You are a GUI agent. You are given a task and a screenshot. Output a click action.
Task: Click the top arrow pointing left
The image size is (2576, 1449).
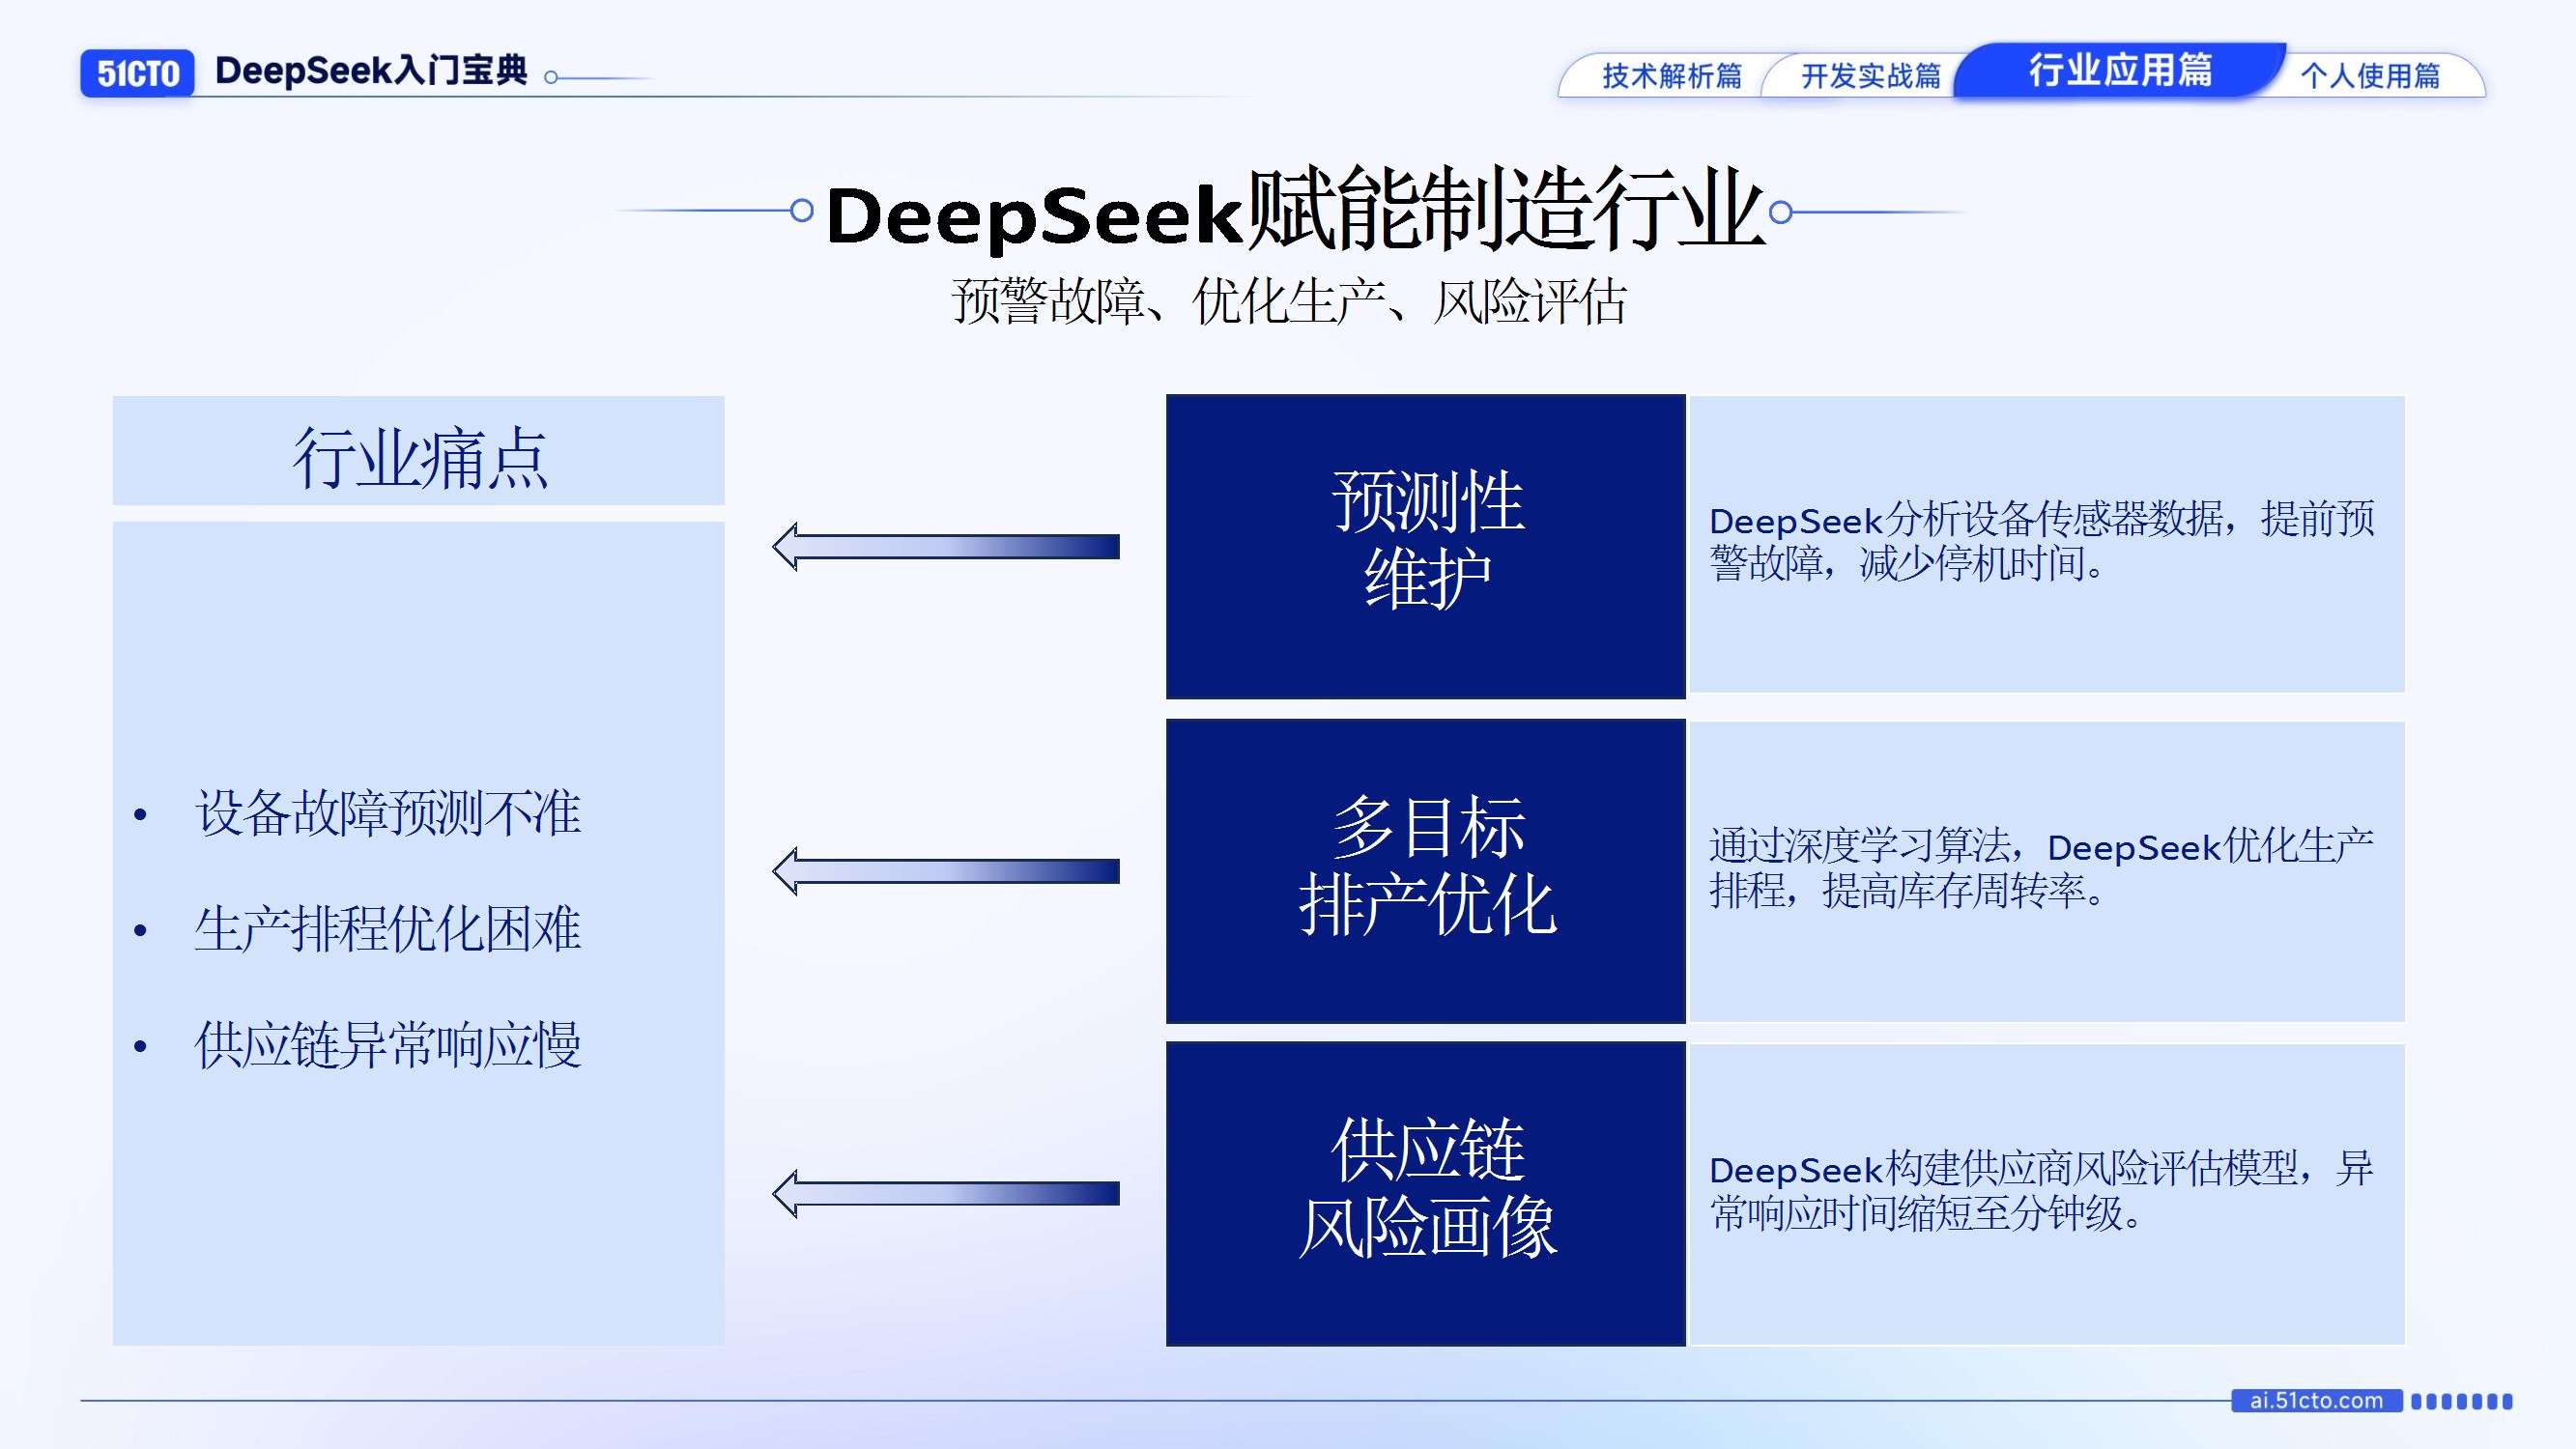[945, 546]
